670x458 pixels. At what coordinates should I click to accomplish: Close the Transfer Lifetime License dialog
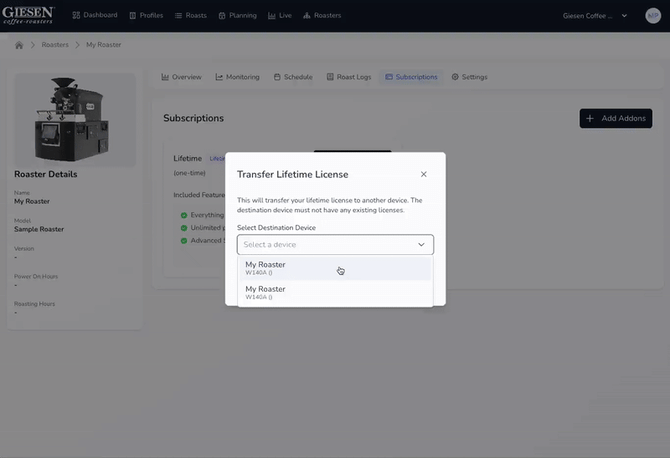[423, 174]
